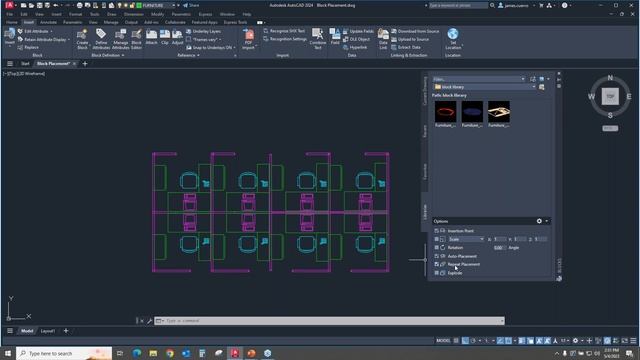Click the Extract Data tool
640x360 pixels.
(x=406, y=47)
